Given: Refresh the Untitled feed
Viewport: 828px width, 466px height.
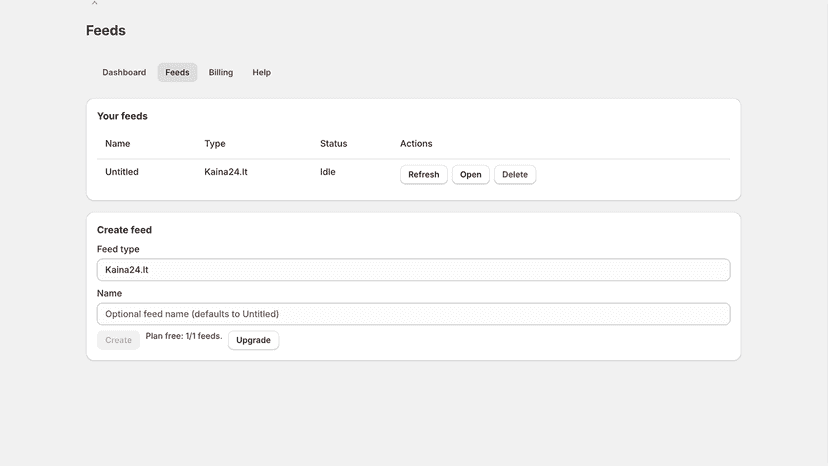Looking at the screenshot, I should [x=424, y=174].
